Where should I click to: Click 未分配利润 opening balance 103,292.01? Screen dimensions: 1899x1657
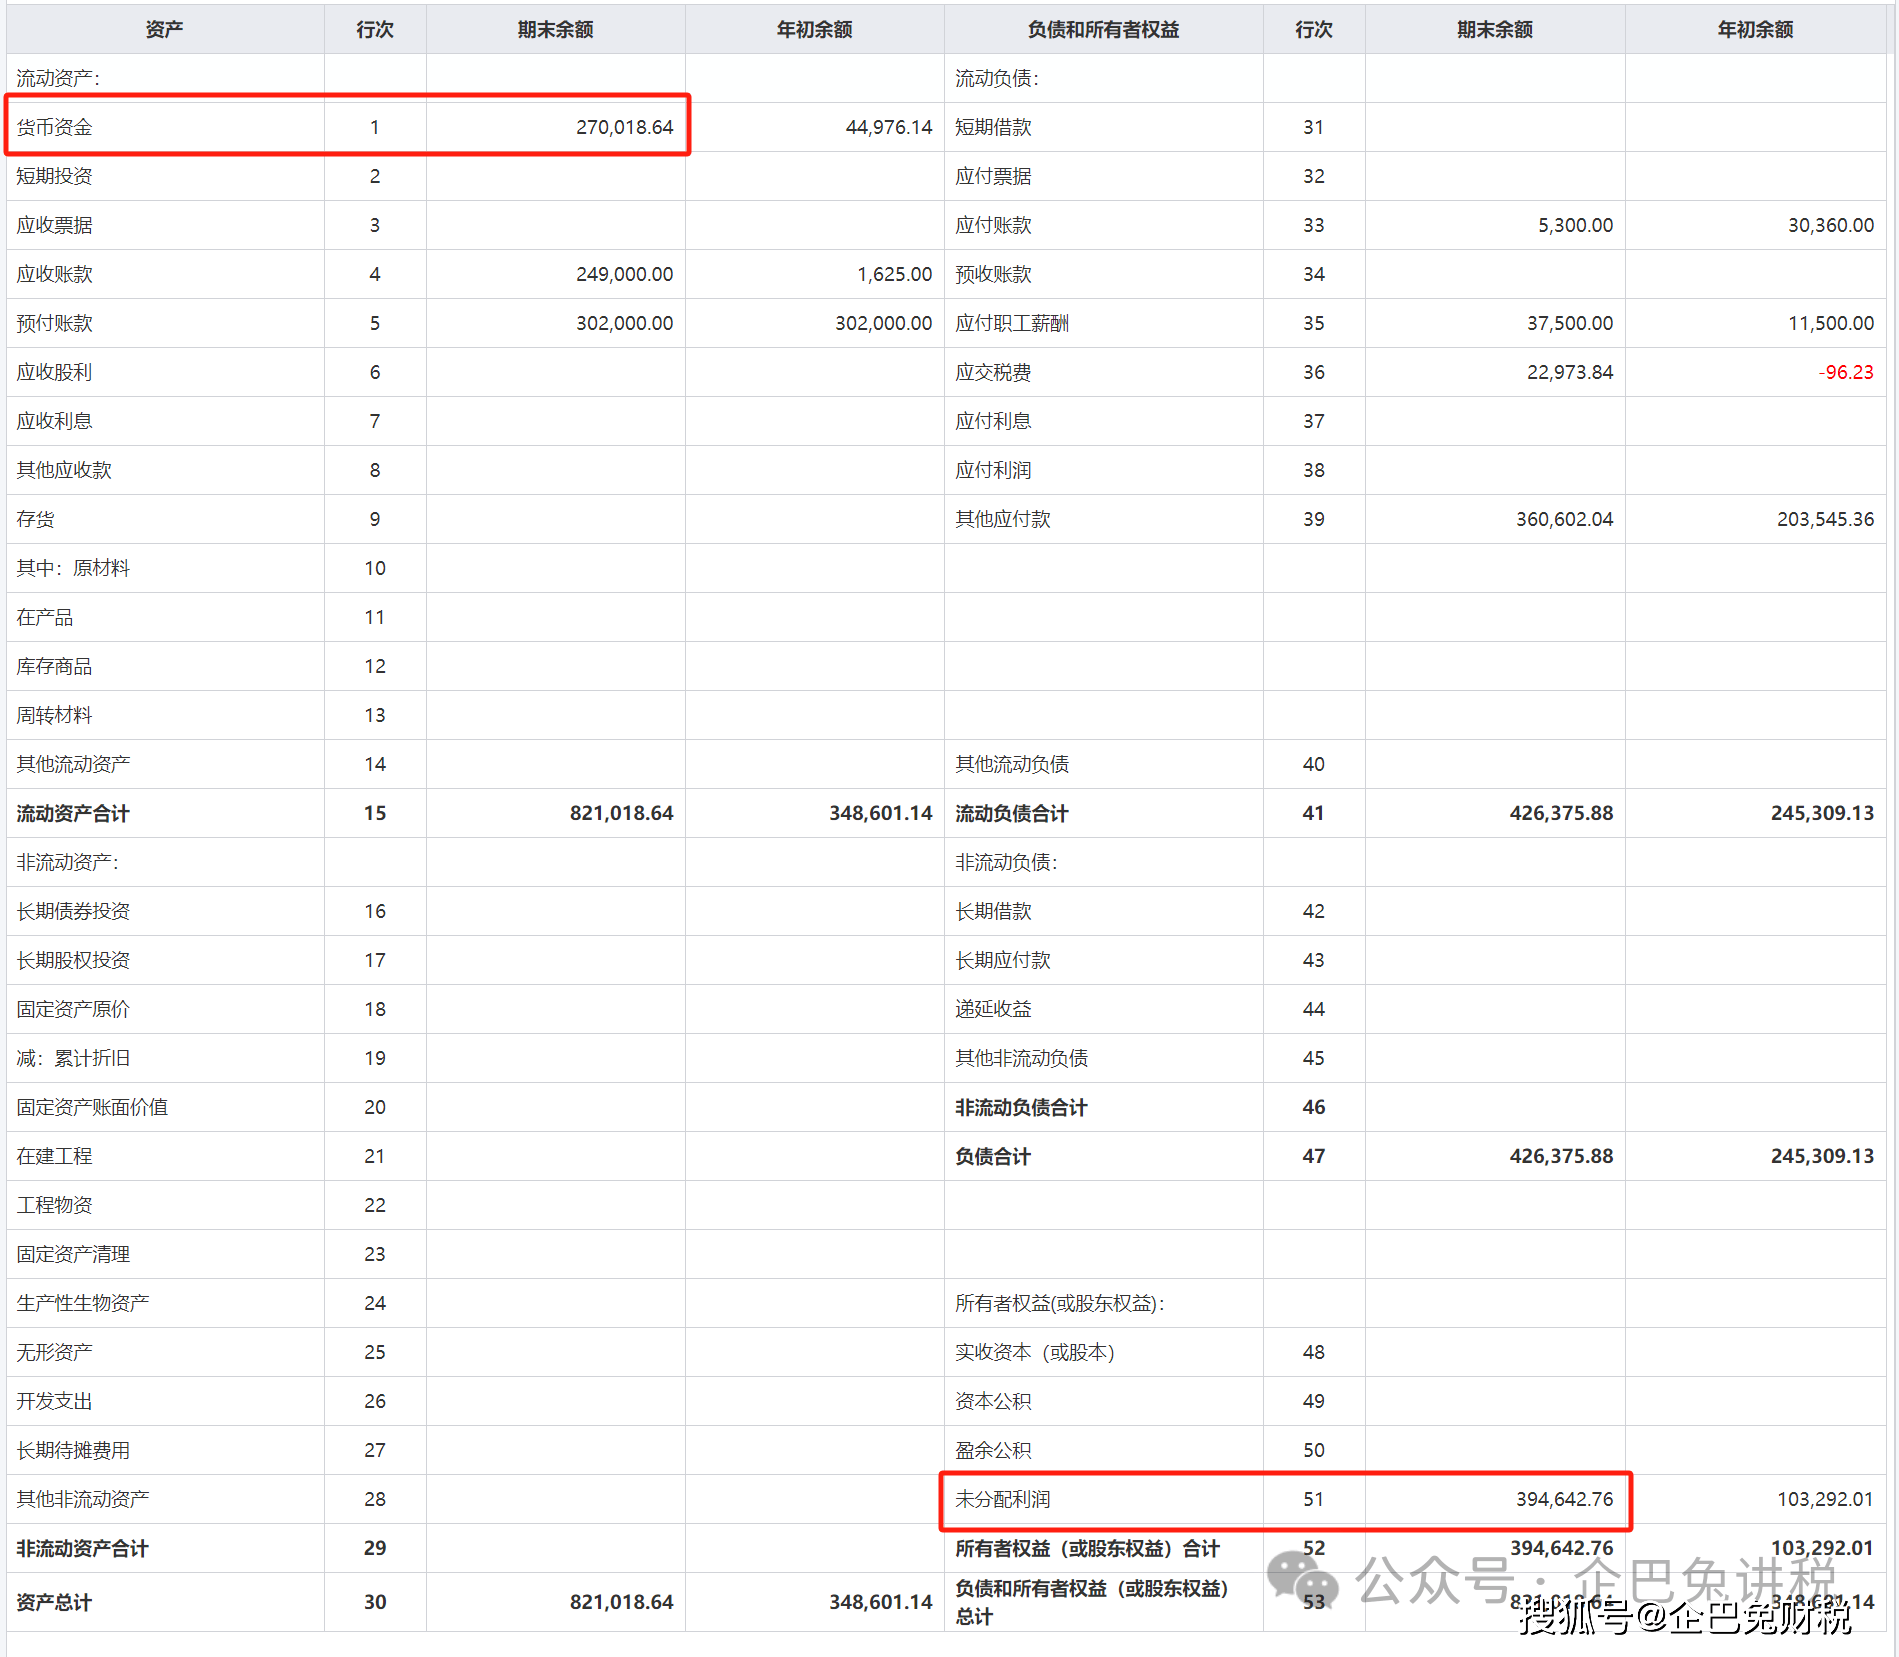tap(1824, 1499)
